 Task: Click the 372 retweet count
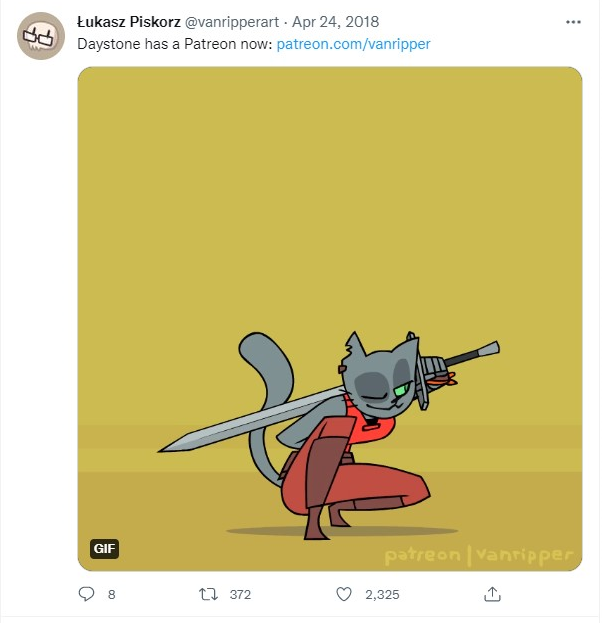tap(240, 594)
